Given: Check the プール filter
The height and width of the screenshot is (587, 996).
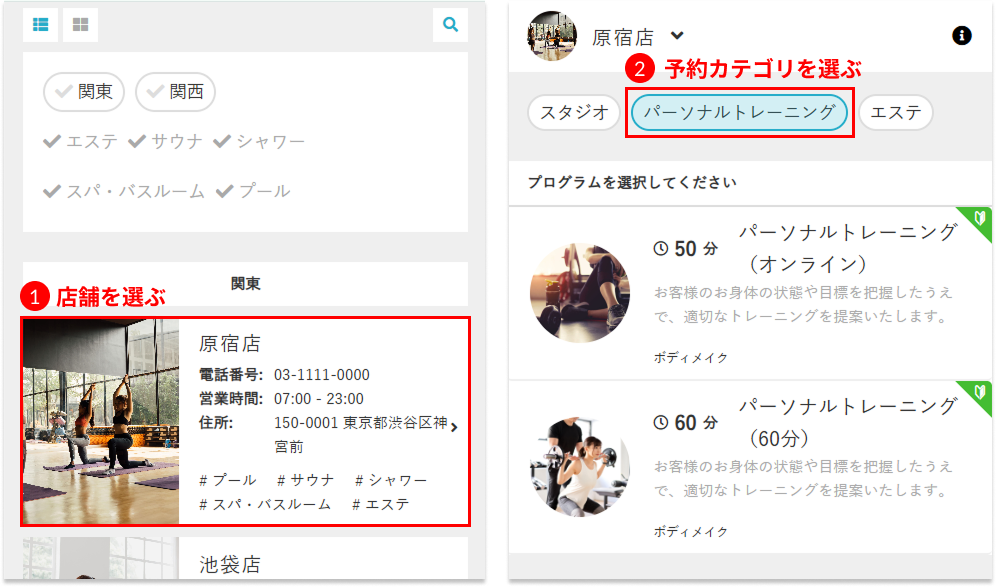Looking at the screenshot, I should (253, 191).
